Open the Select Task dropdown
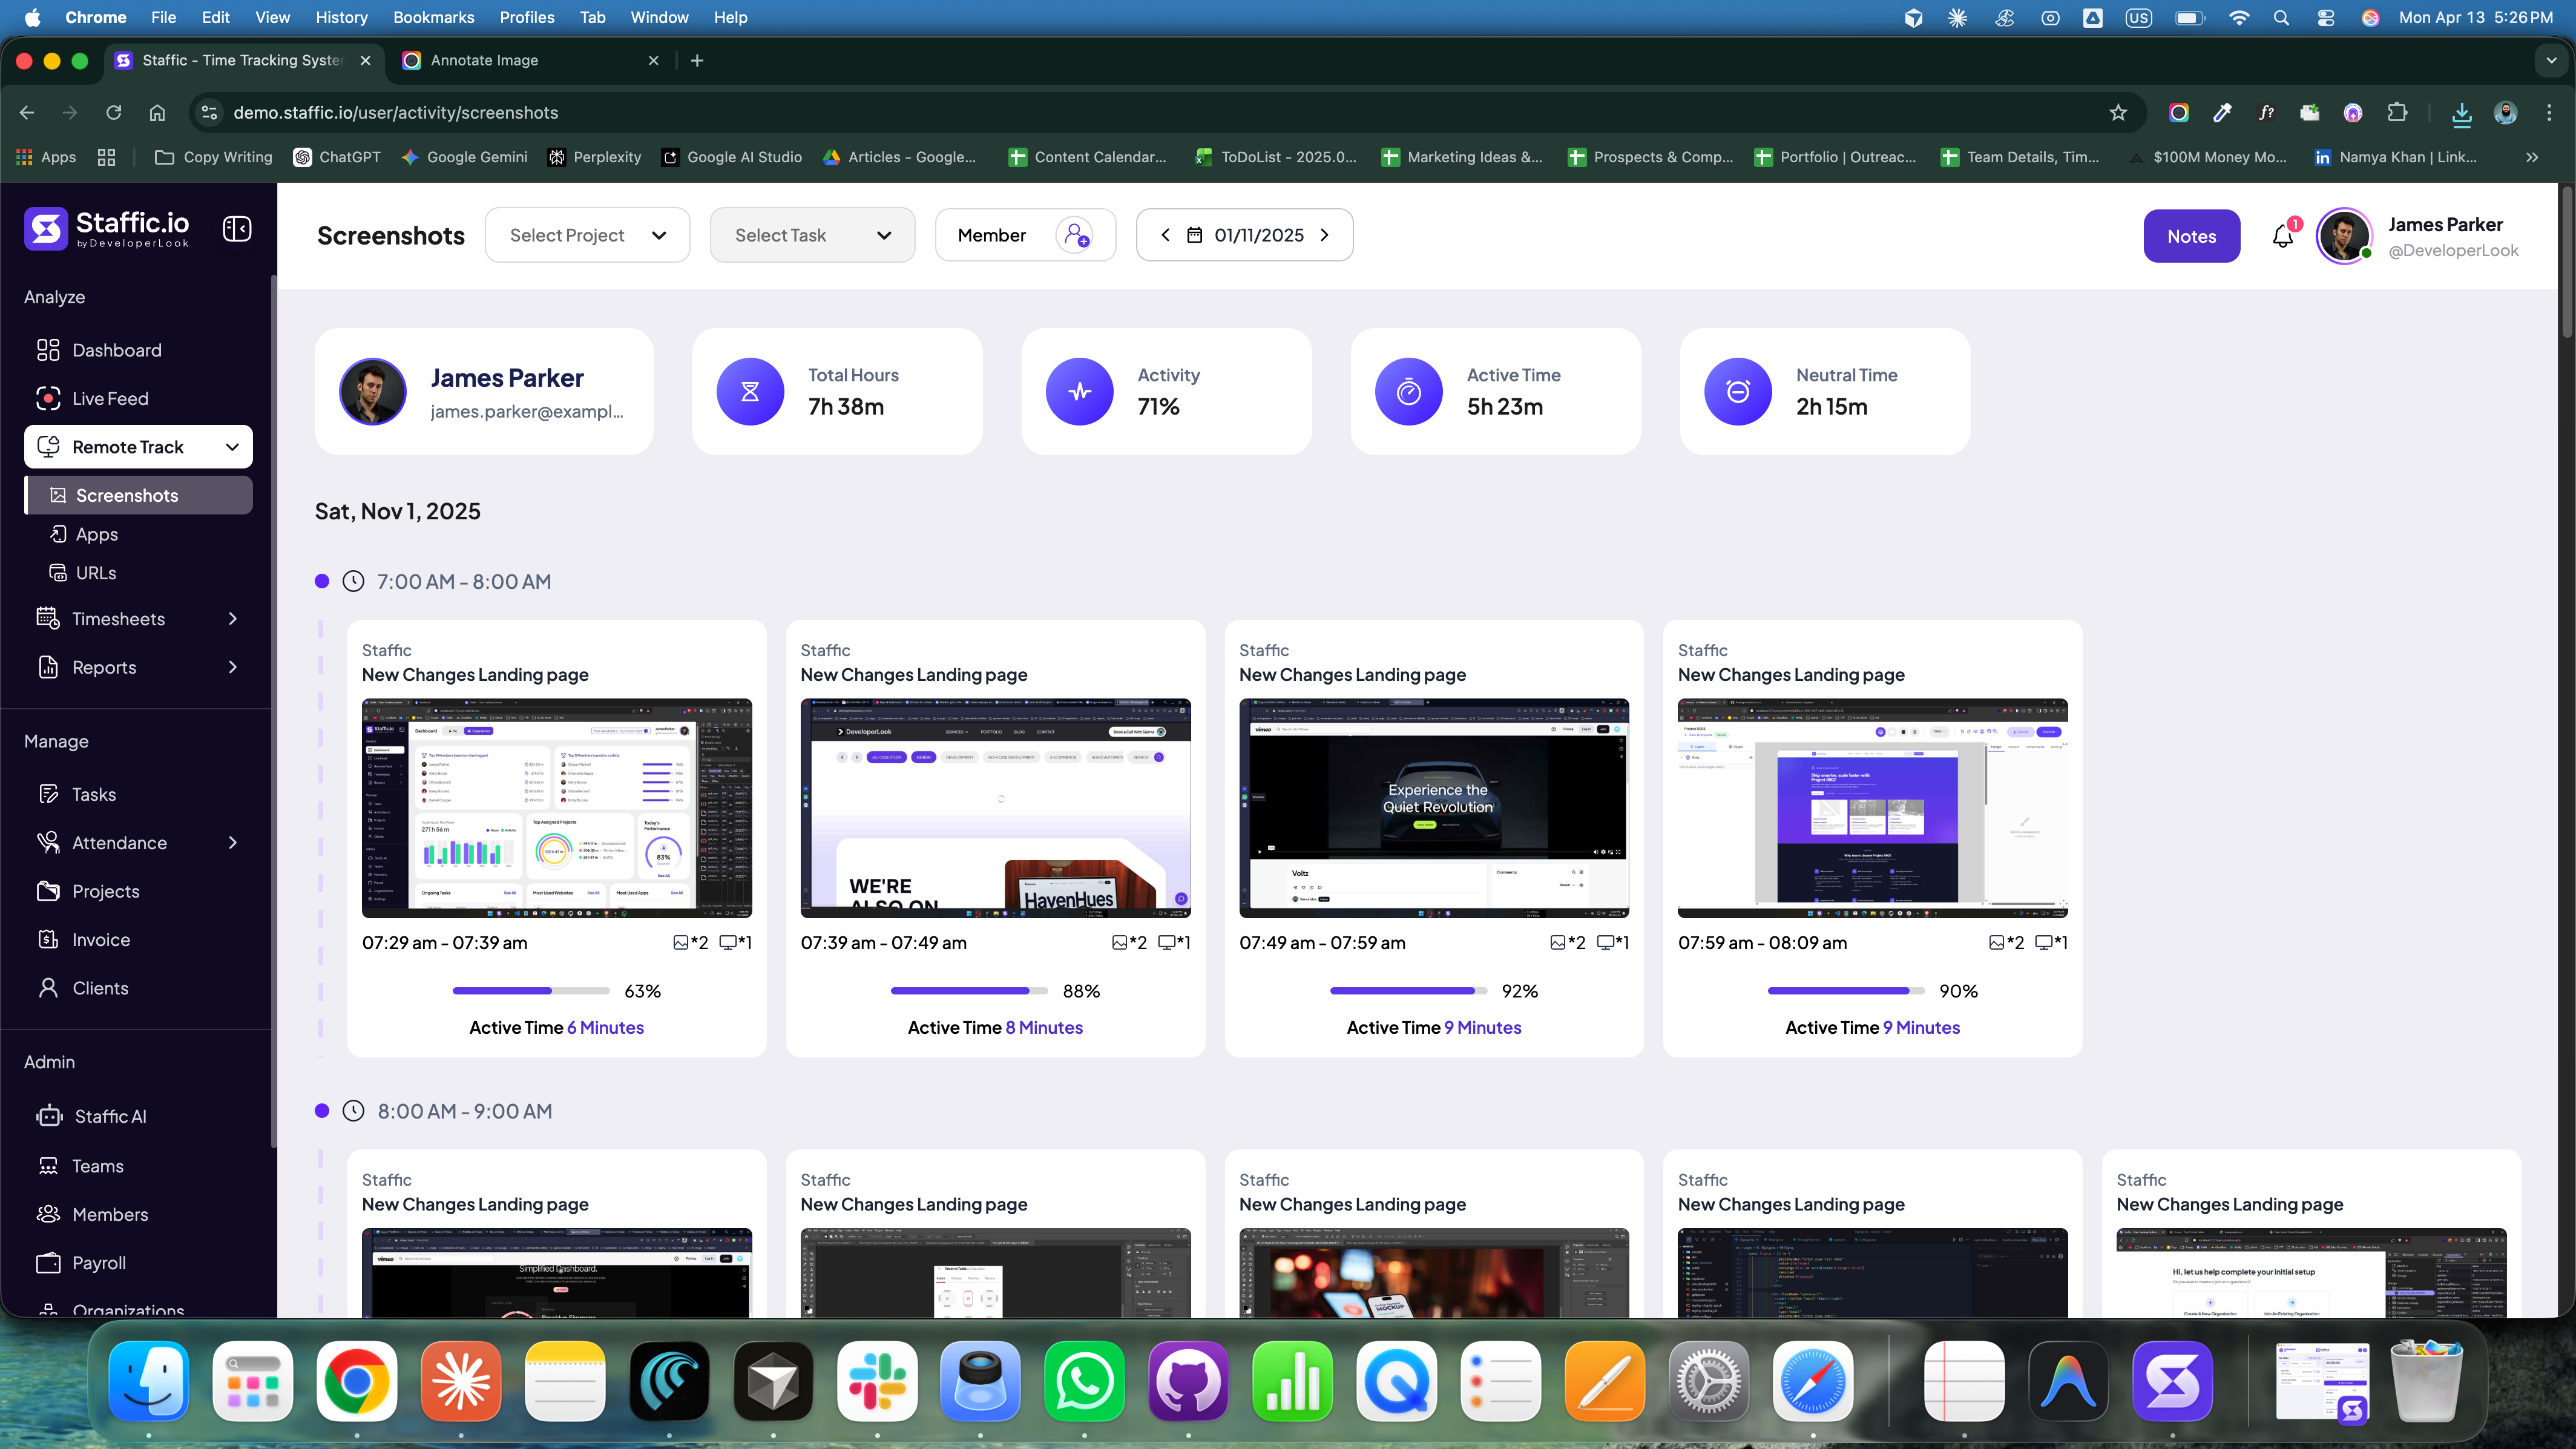 pyautogui.click(x=812, y=234)
